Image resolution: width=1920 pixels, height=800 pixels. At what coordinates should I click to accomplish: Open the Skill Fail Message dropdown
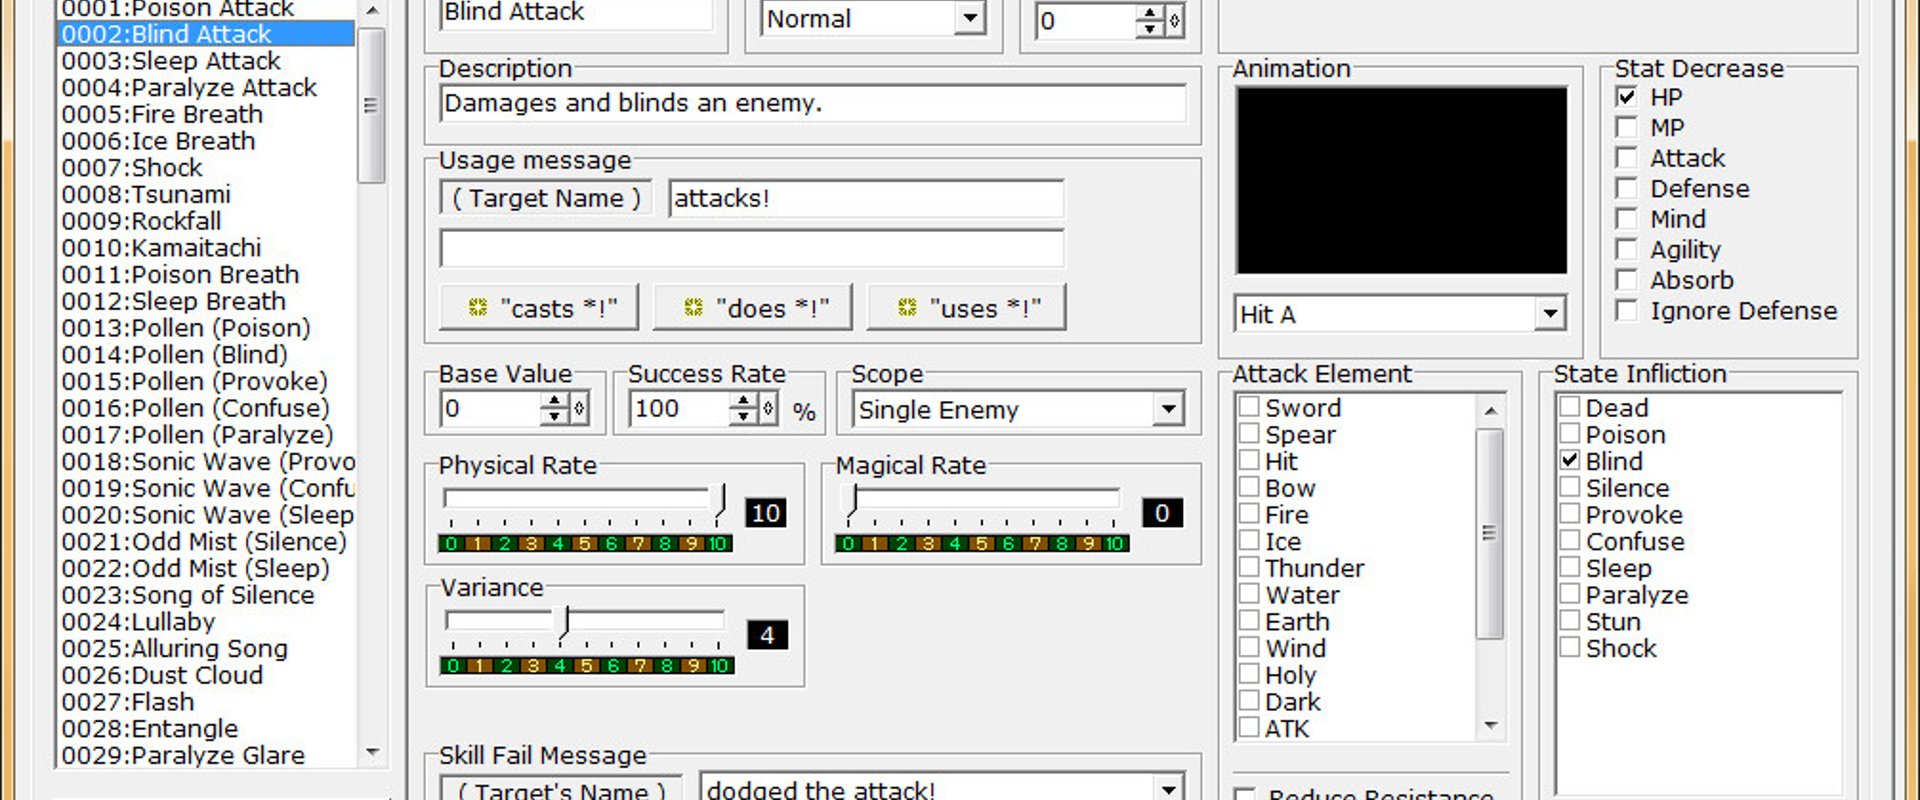[1168, 789]
